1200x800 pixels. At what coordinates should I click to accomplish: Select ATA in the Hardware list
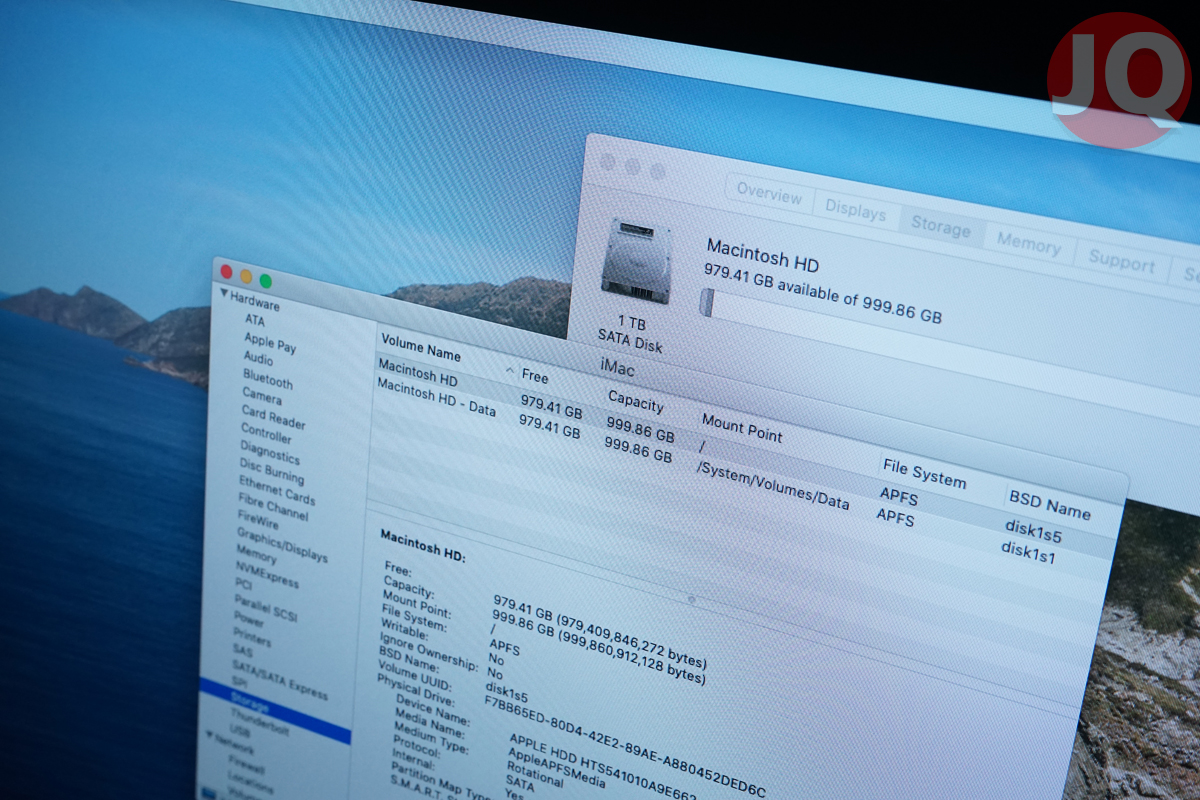(x=255, y=321)
